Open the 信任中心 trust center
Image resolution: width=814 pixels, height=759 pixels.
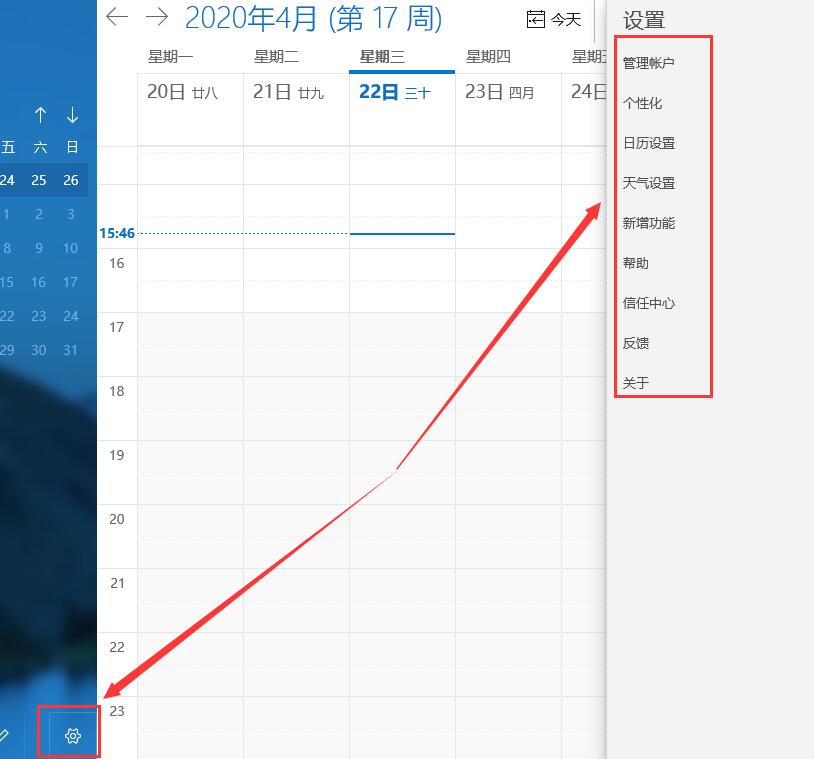650,303
